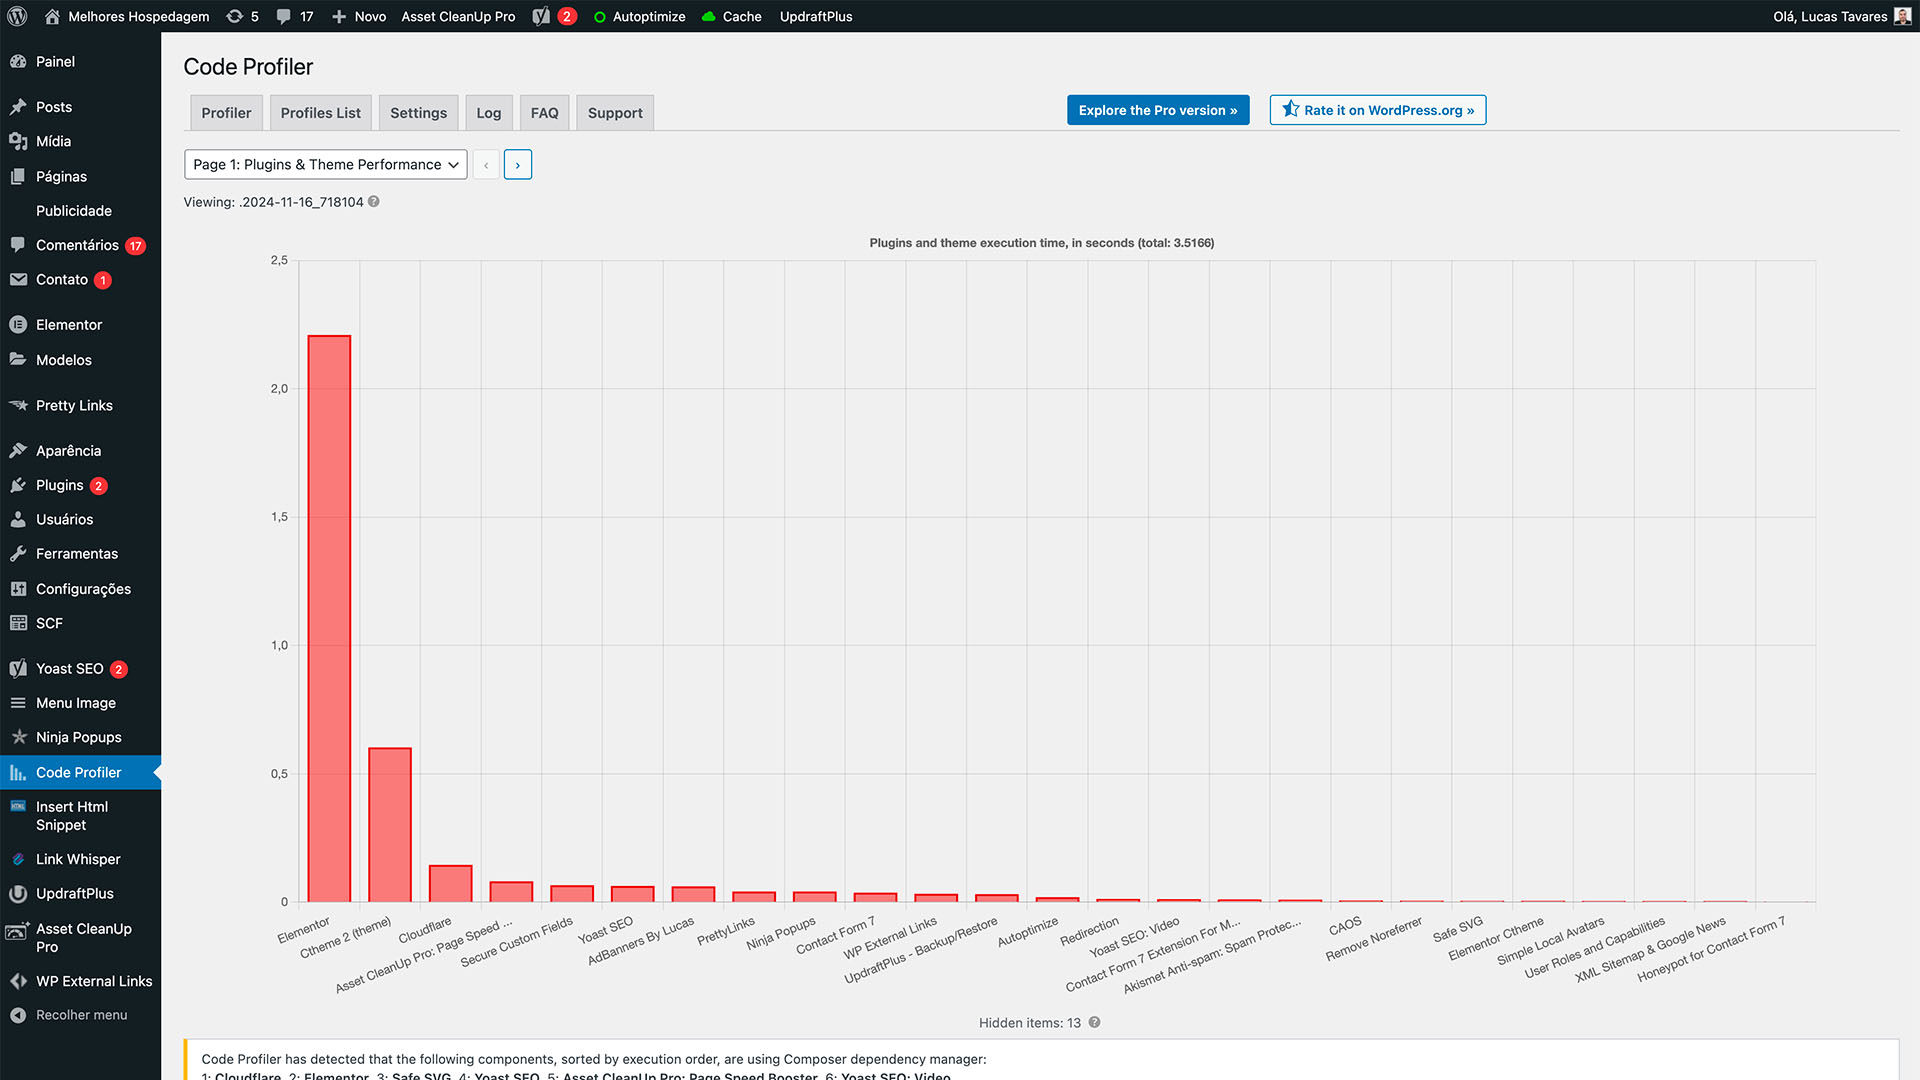This screenshot has width=1920, height=1080.
Task: Switch to the Profiler tab
Action: 227,113
